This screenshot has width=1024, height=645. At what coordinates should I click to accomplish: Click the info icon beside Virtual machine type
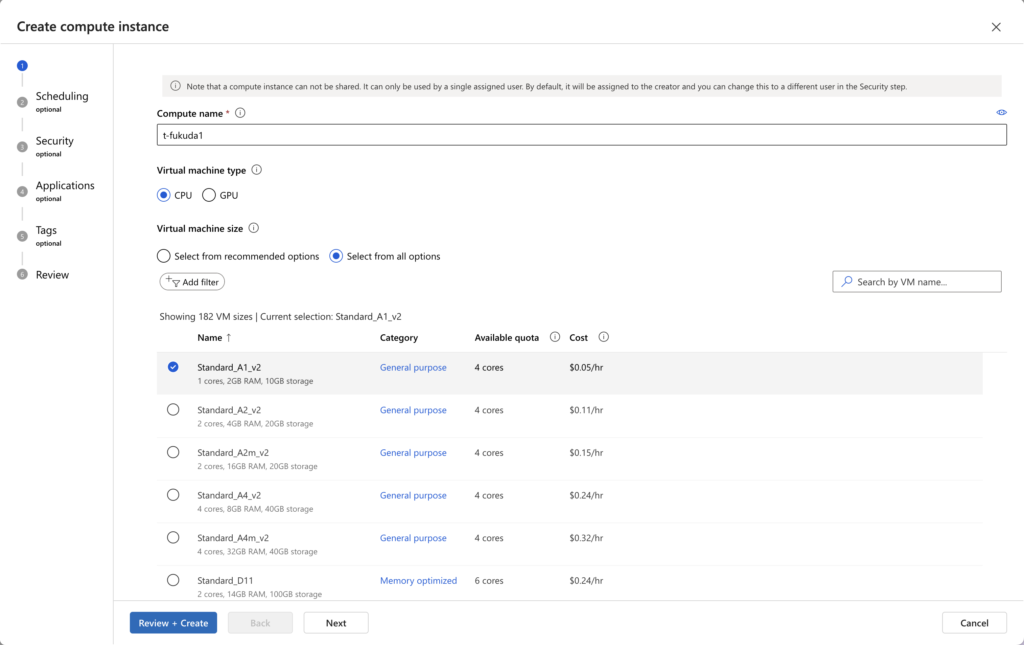pyautogui.click(x=257, y=170)
